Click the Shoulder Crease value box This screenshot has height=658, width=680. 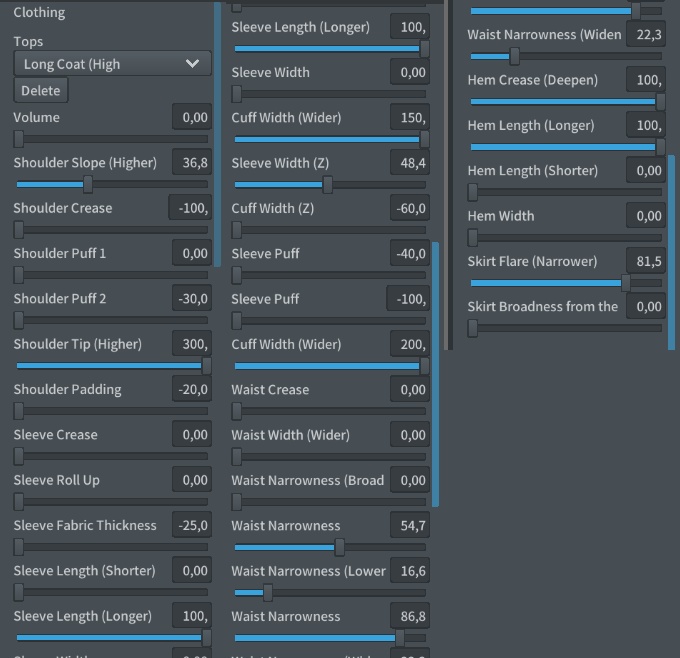pos(190,208)
